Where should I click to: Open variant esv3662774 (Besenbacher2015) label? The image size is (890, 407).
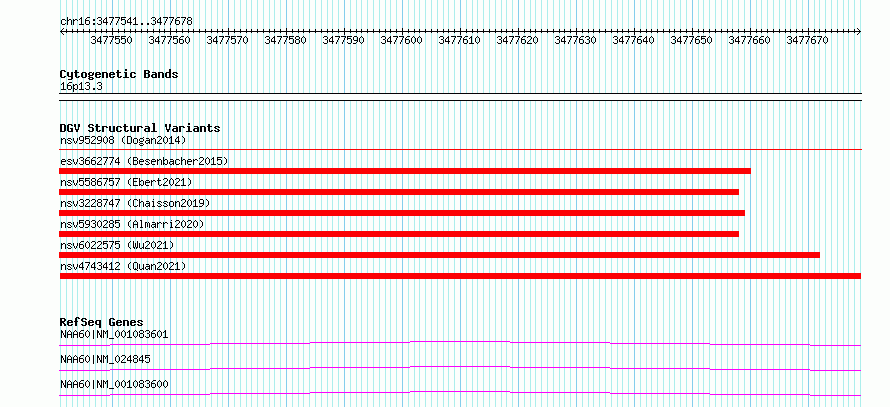click(144, 161)
